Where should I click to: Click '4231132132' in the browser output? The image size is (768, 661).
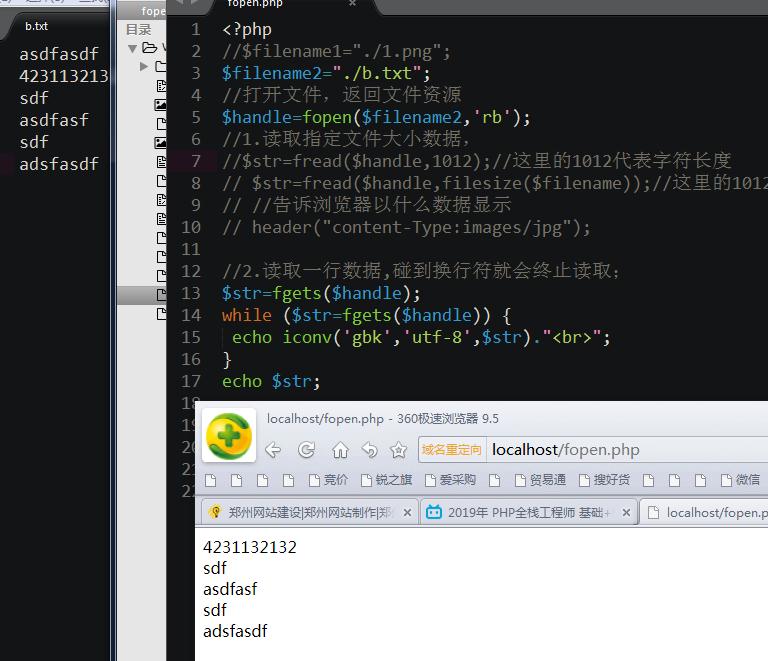250,547
